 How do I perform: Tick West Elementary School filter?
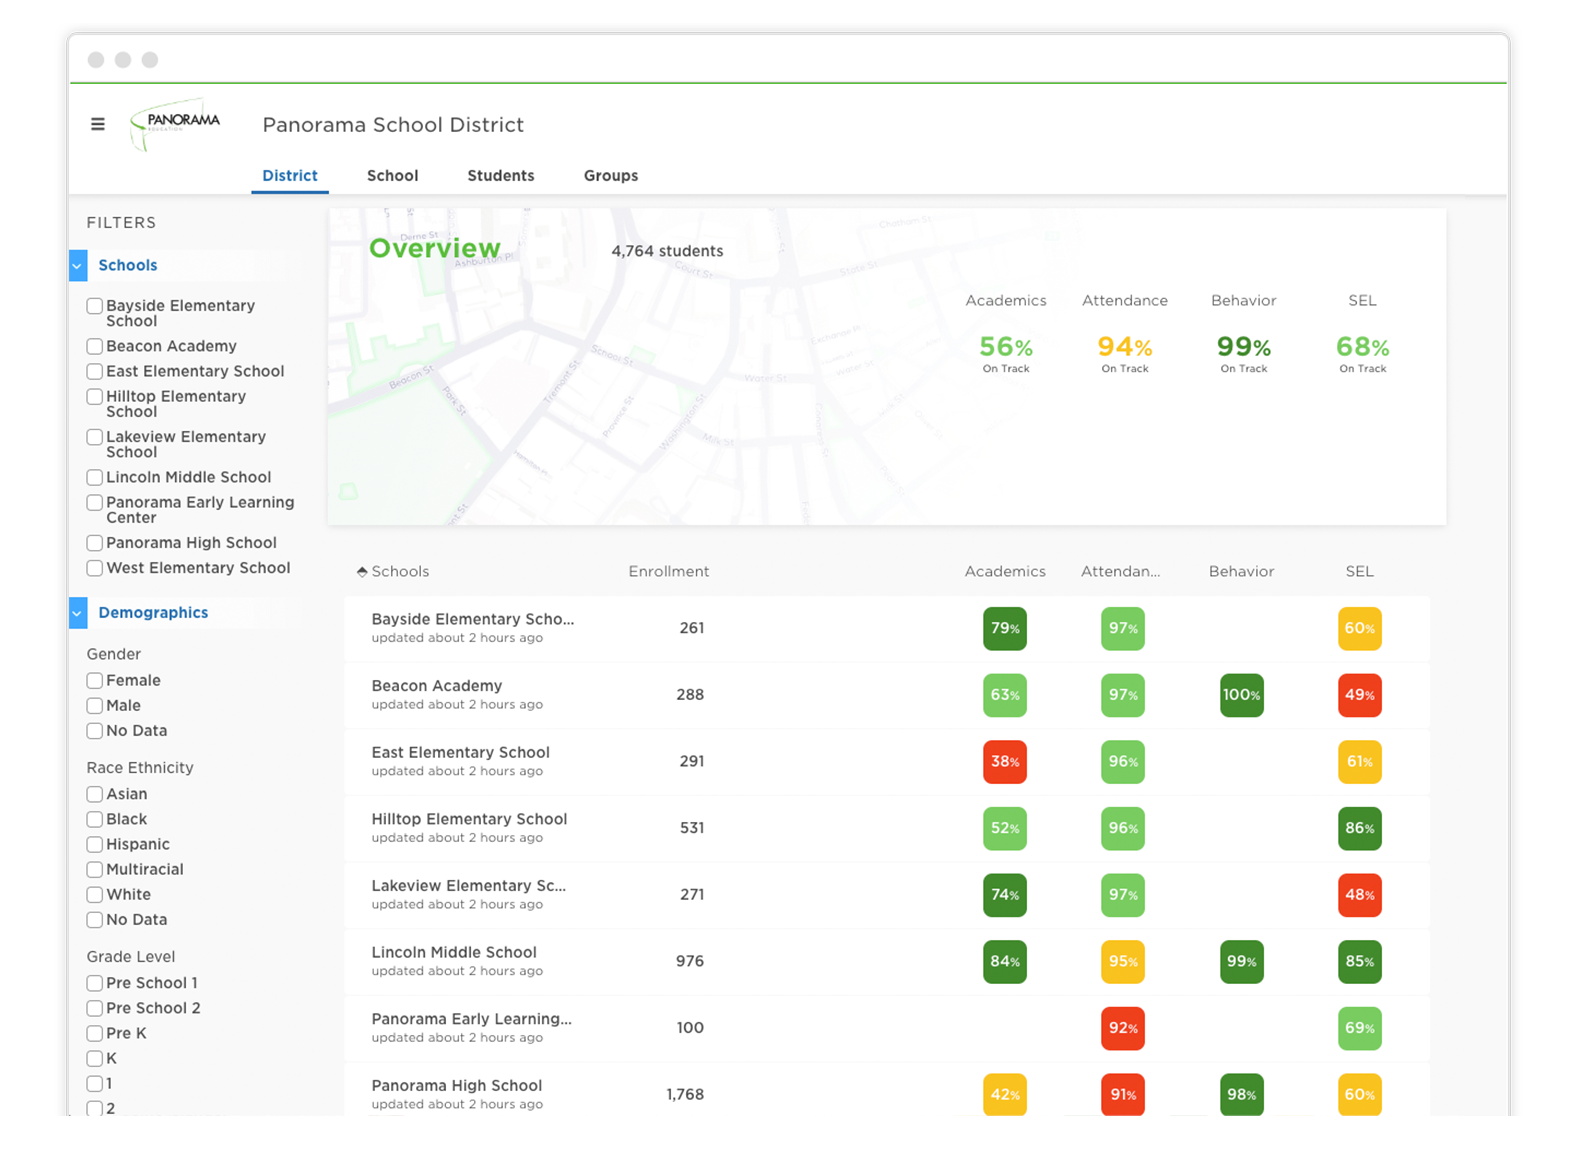tap(95, 568)
